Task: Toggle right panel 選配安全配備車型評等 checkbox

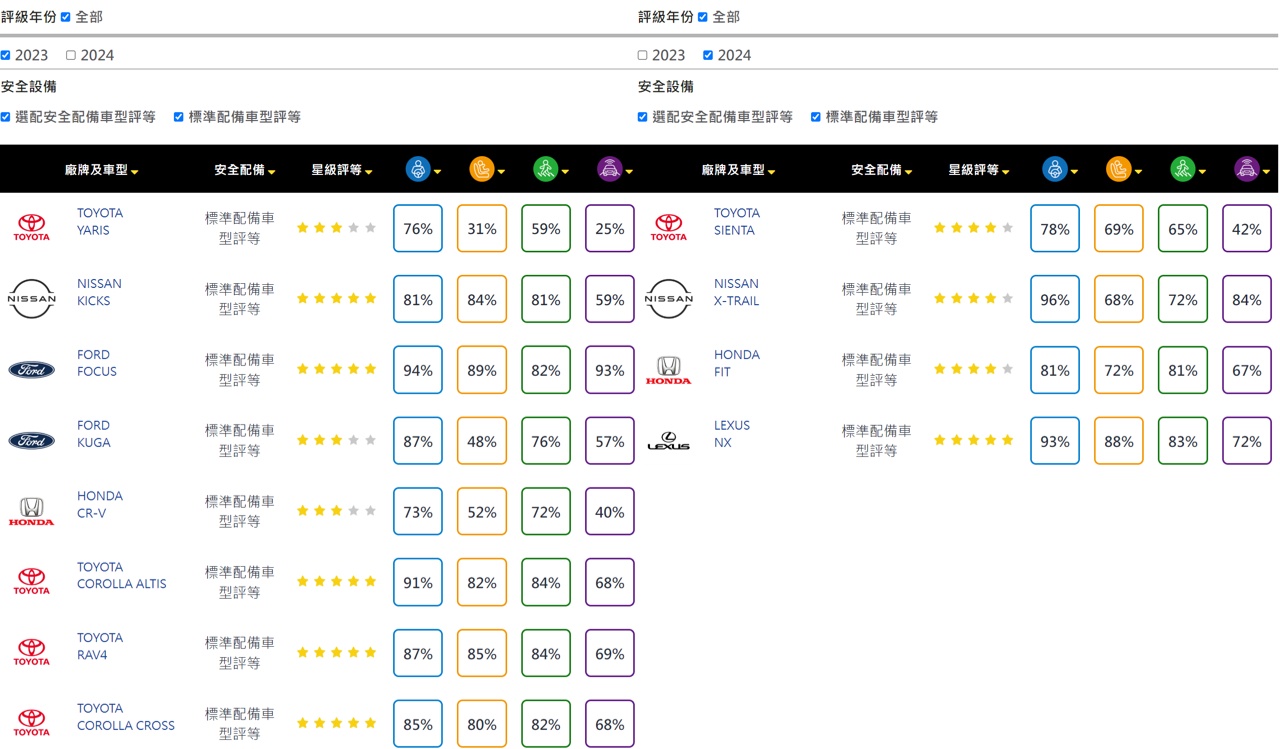Action: 643,117
